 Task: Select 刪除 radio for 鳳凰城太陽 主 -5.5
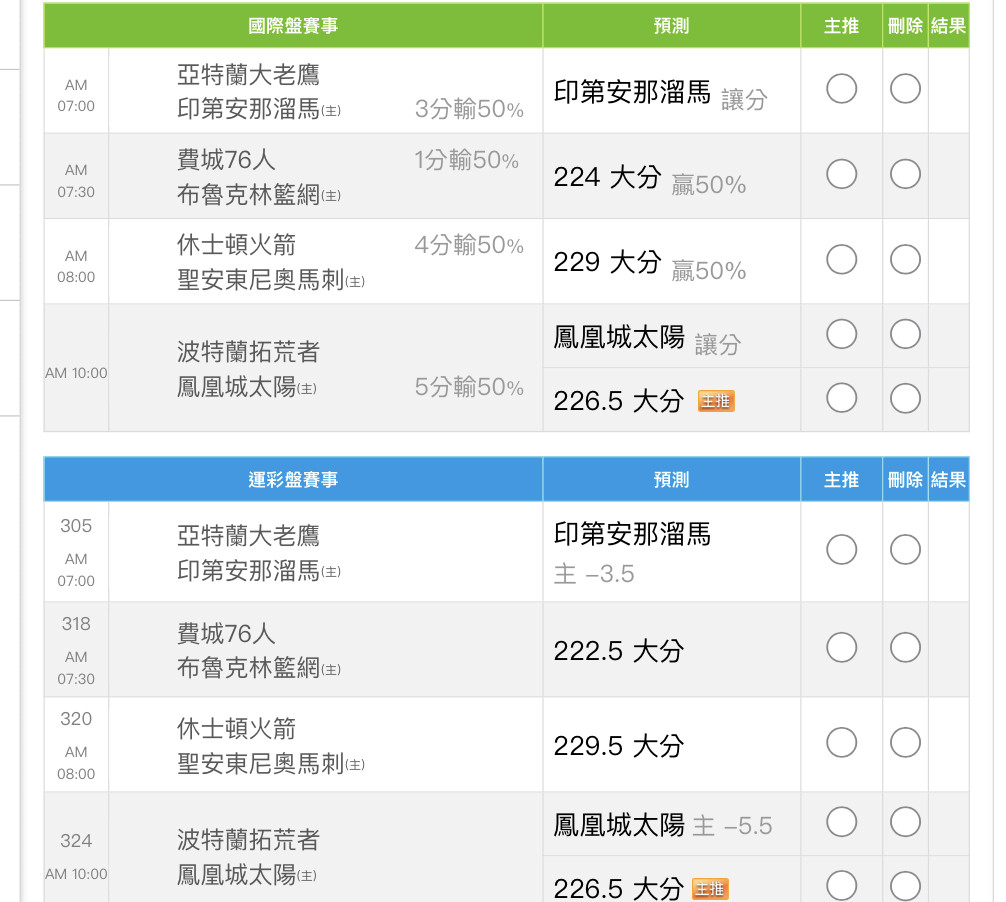click(x=905, y=822)
